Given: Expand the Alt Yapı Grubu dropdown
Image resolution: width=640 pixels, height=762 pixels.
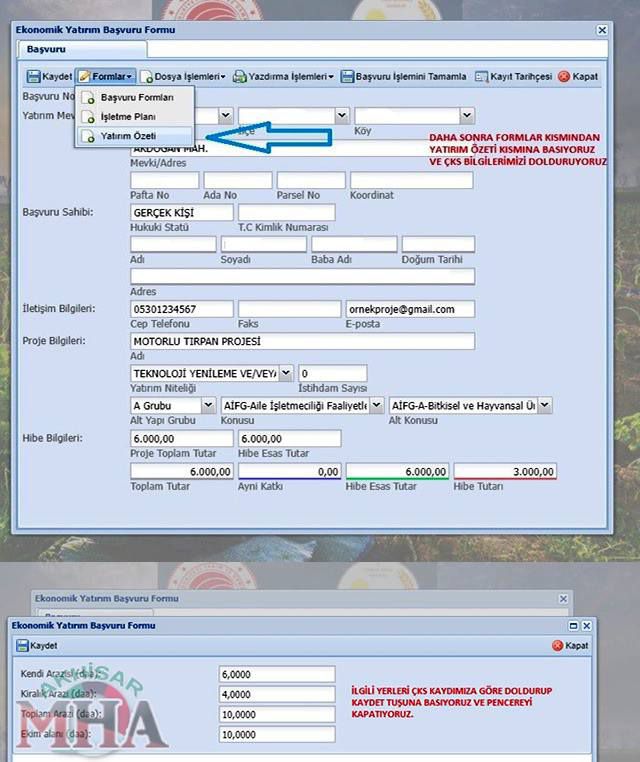Looking at the screenshot, I should (x=208, y=405).
